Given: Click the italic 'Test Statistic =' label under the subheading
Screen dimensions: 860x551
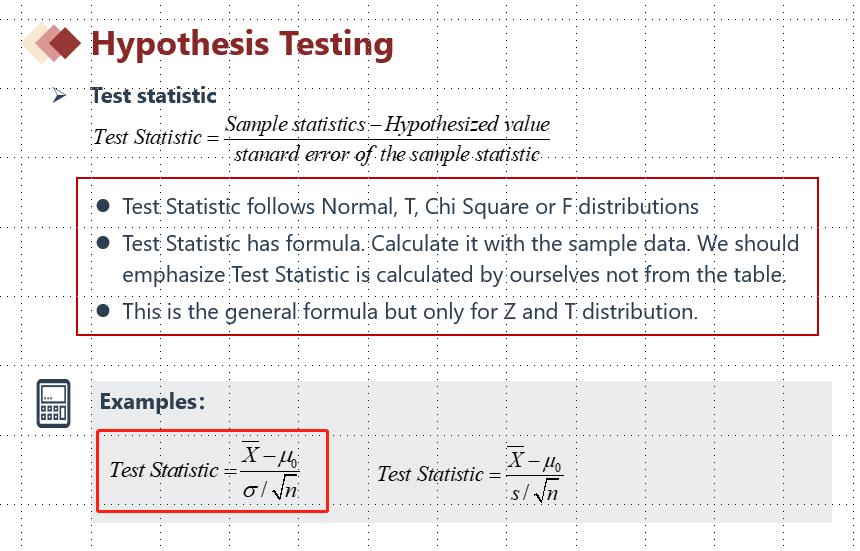Looking at the screenshot, I should click(x=155, y=138).
